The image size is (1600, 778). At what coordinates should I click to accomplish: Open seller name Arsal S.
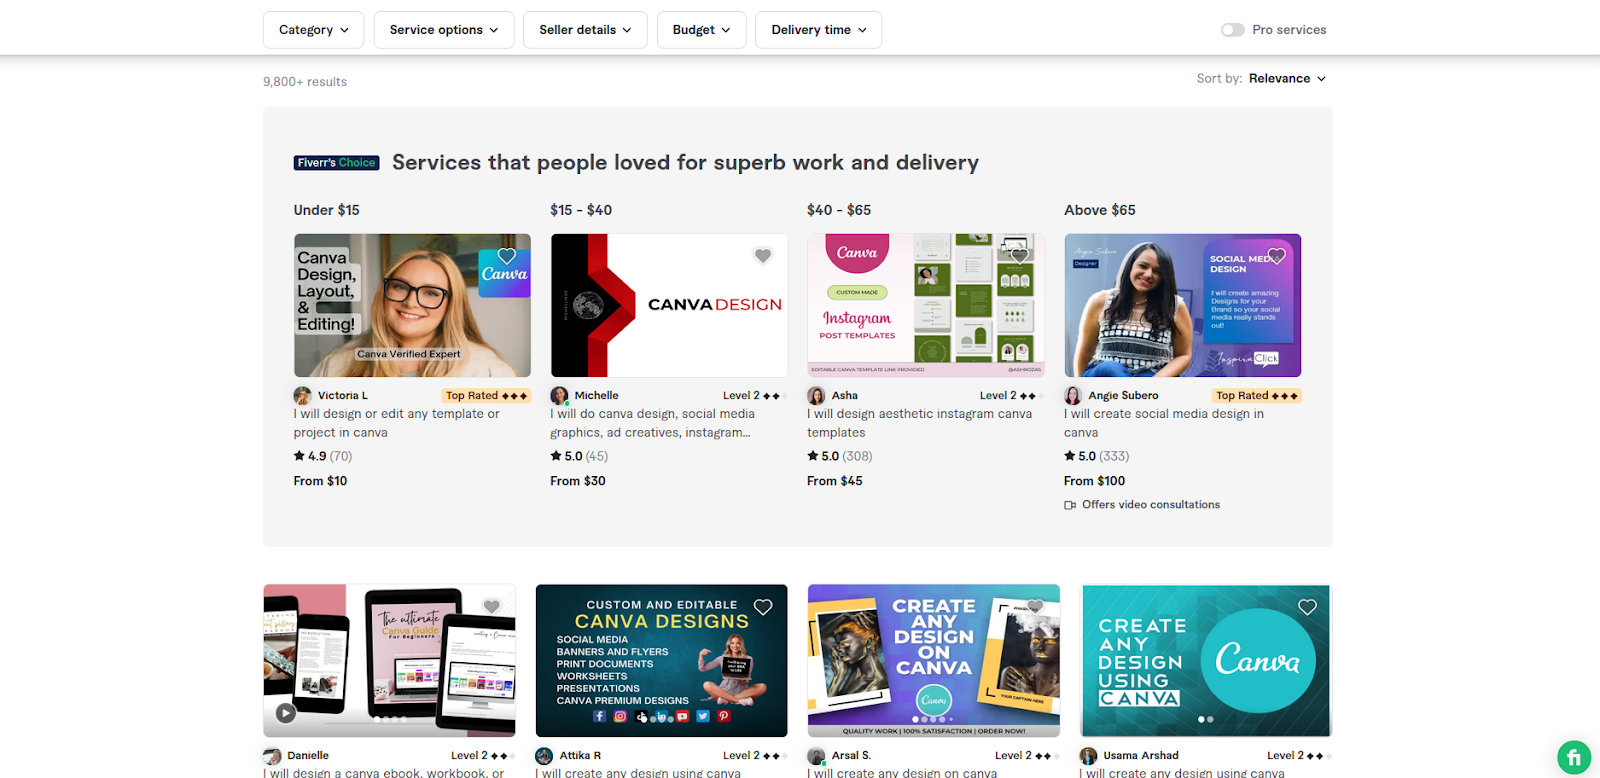851,756
